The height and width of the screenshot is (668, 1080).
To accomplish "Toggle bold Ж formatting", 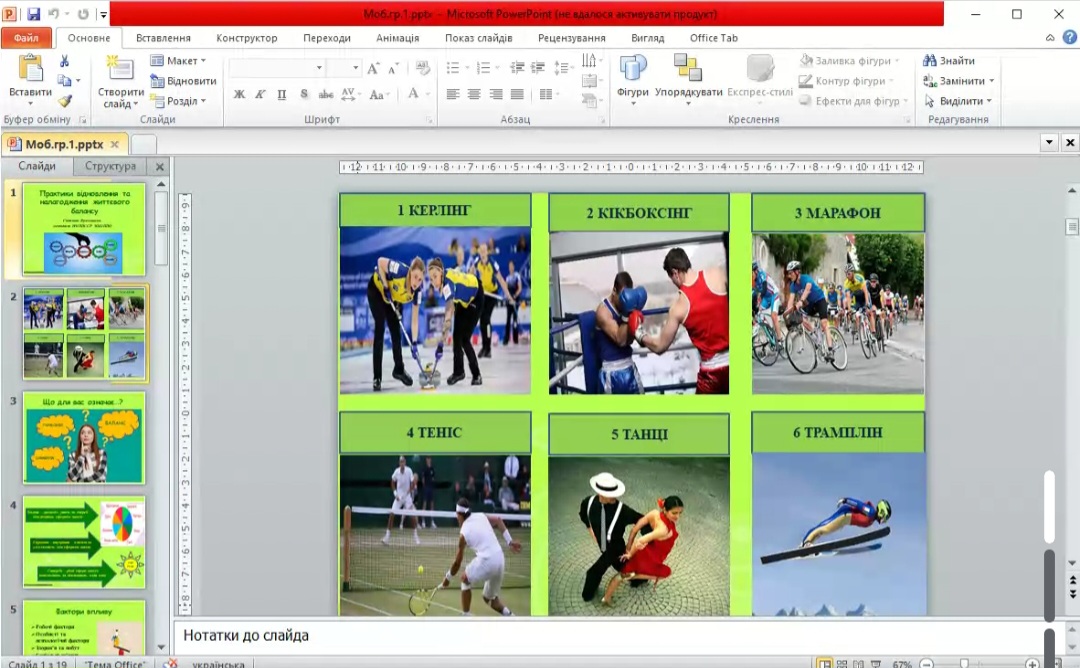I will click(239, 95).
